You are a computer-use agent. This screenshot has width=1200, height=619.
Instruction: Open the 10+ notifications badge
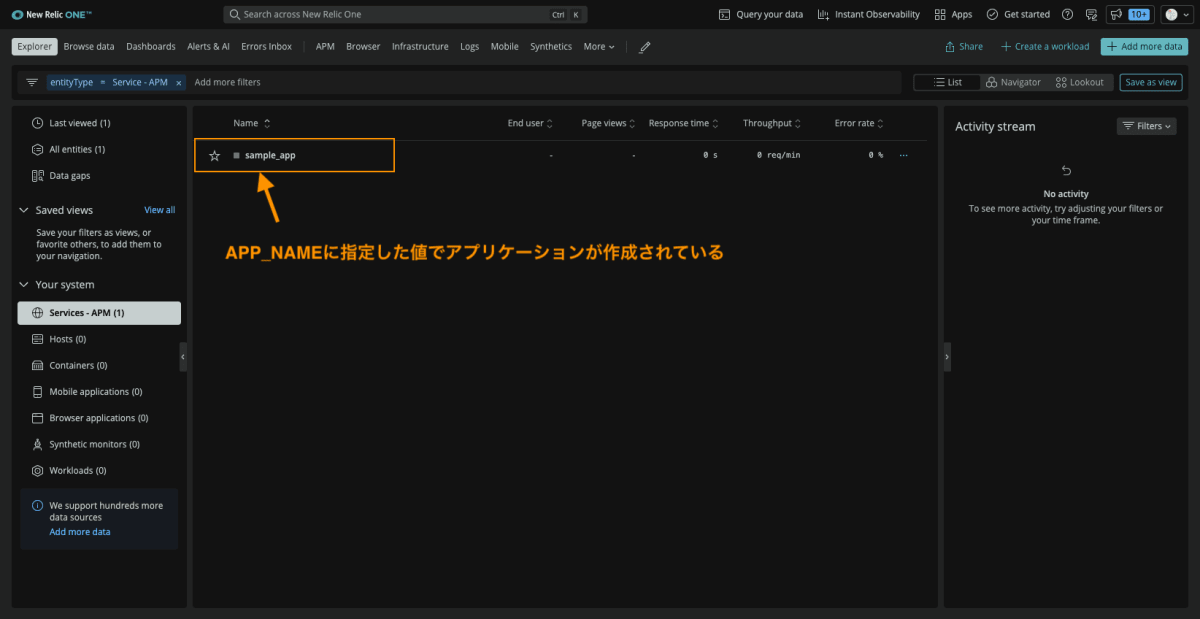1139,15
